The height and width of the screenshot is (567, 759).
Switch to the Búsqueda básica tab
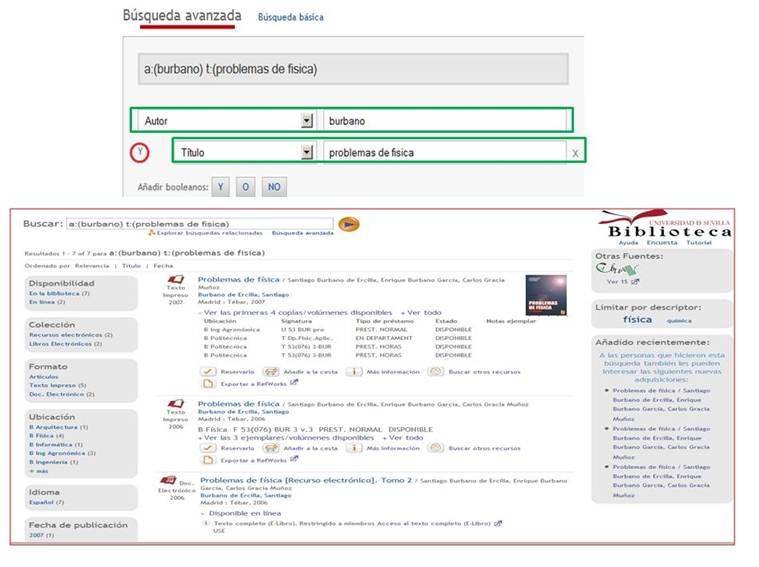(290, 17)
